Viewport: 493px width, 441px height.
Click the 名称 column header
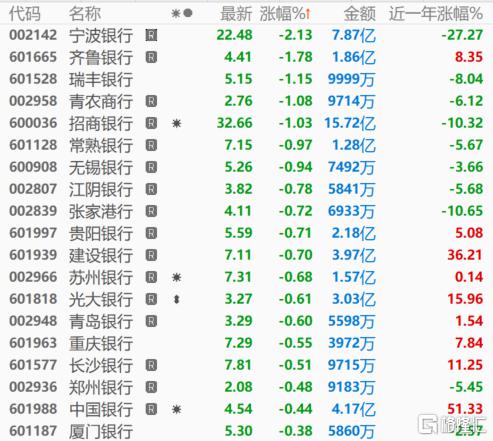(x=85, y=14)
